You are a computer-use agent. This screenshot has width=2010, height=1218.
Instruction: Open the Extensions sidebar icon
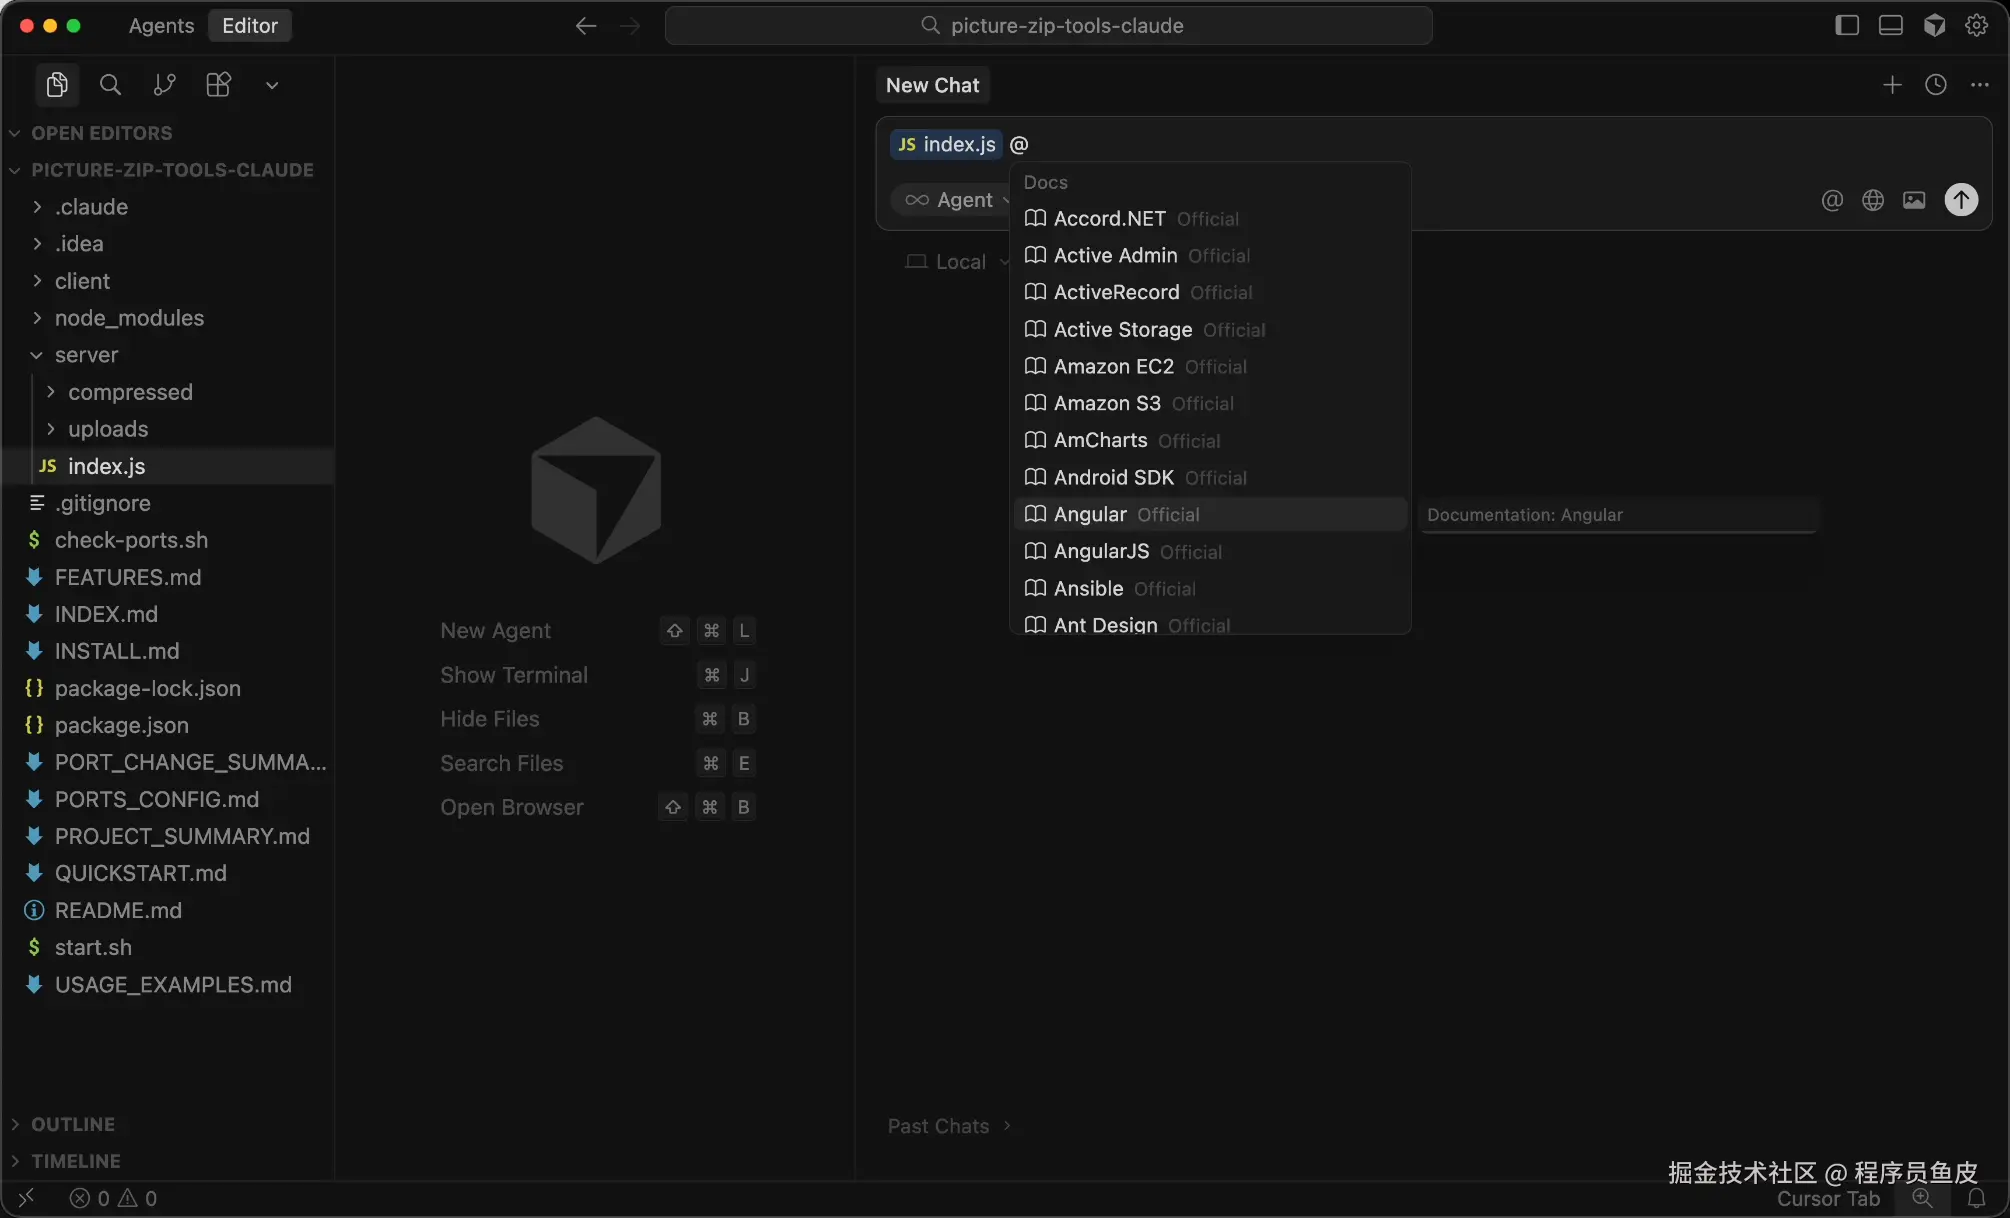click(x=218, y=85)
